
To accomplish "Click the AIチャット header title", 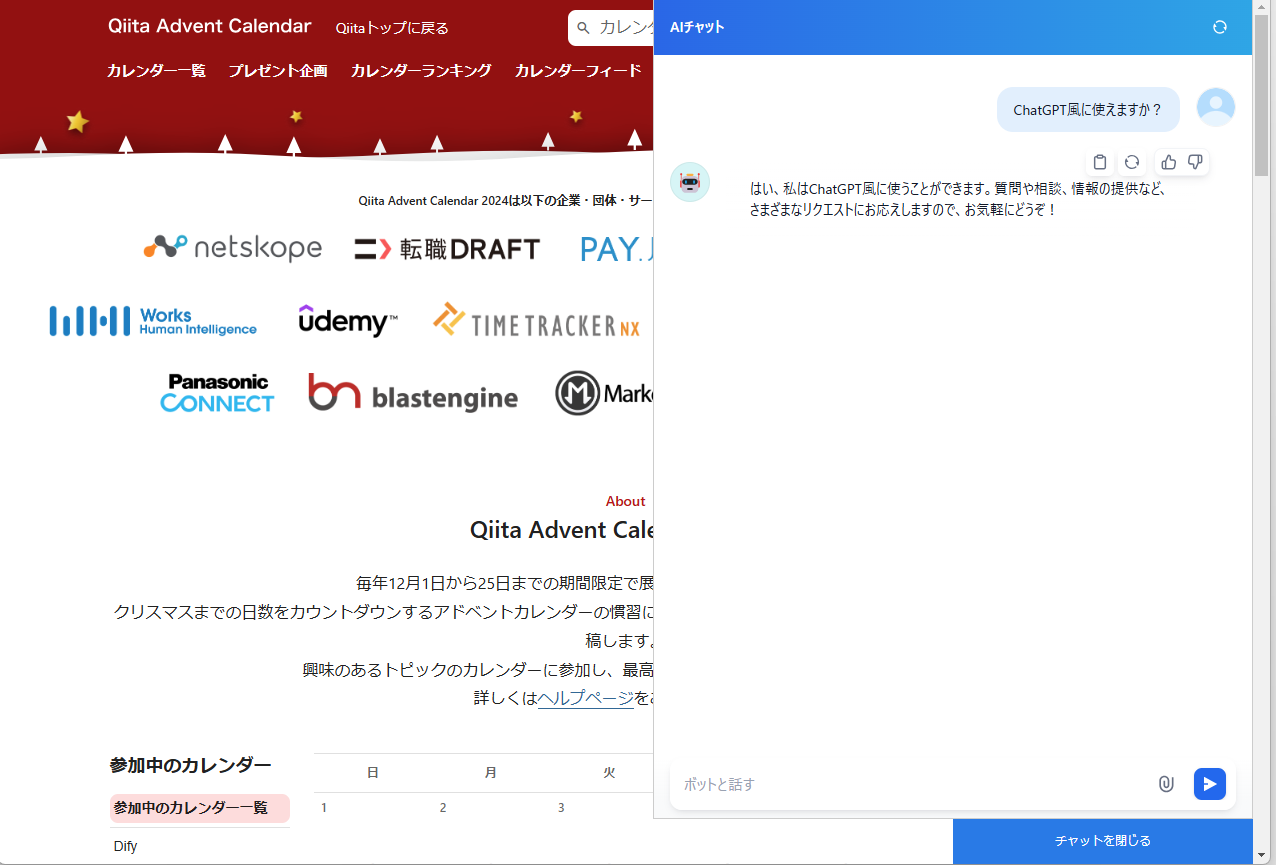I will pos(697,27).
